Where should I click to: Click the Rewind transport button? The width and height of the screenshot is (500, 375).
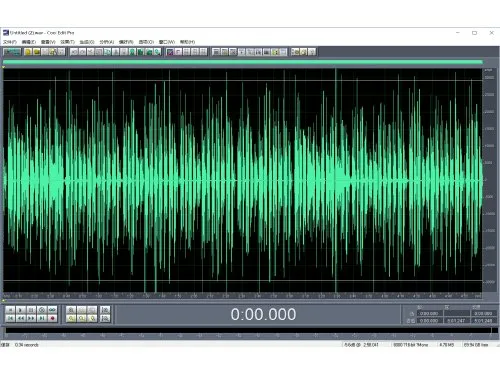click(20, 318)
